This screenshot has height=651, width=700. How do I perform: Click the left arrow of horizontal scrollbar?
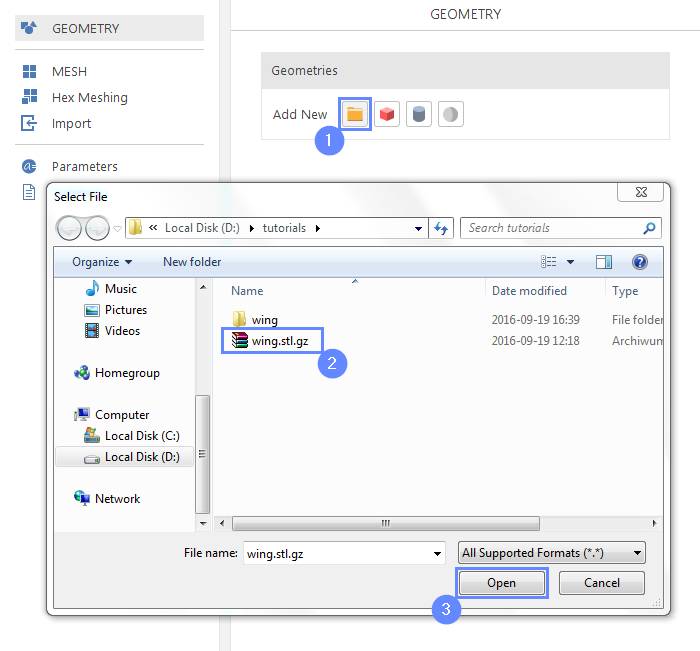coord(222,523)
